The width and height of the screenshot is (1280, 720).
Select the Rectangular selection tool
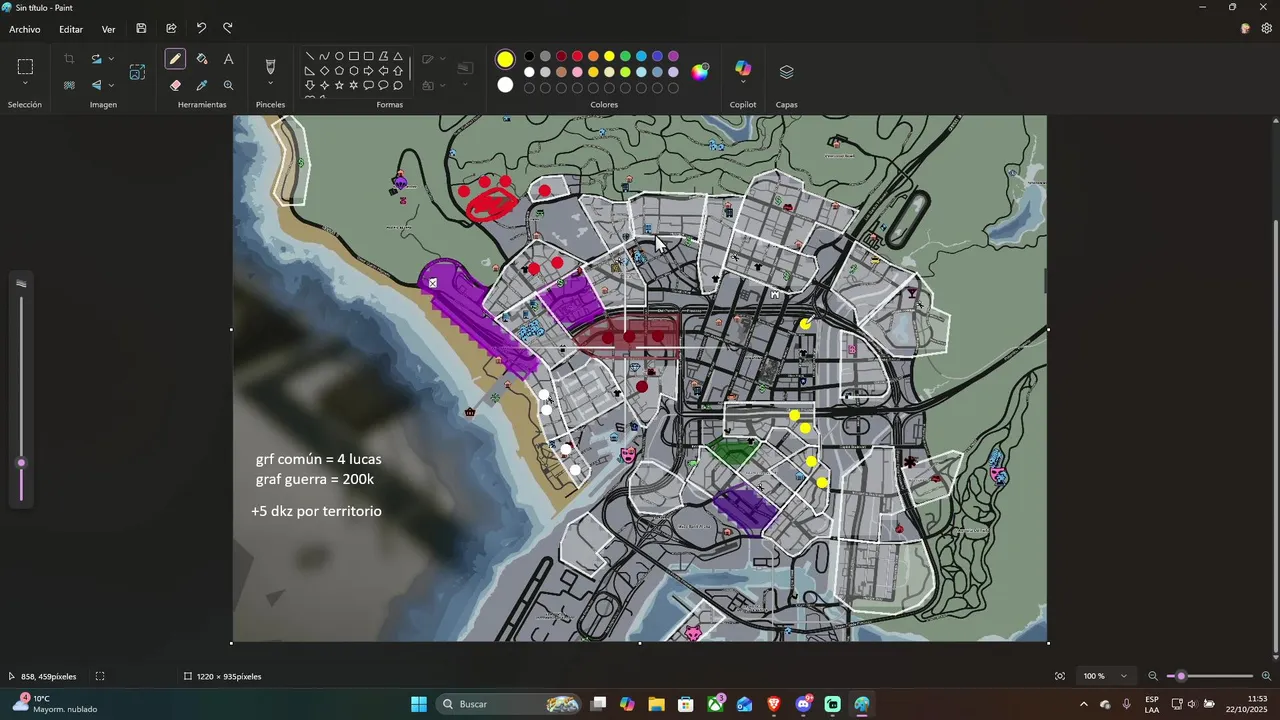click(x=25, y=67)
